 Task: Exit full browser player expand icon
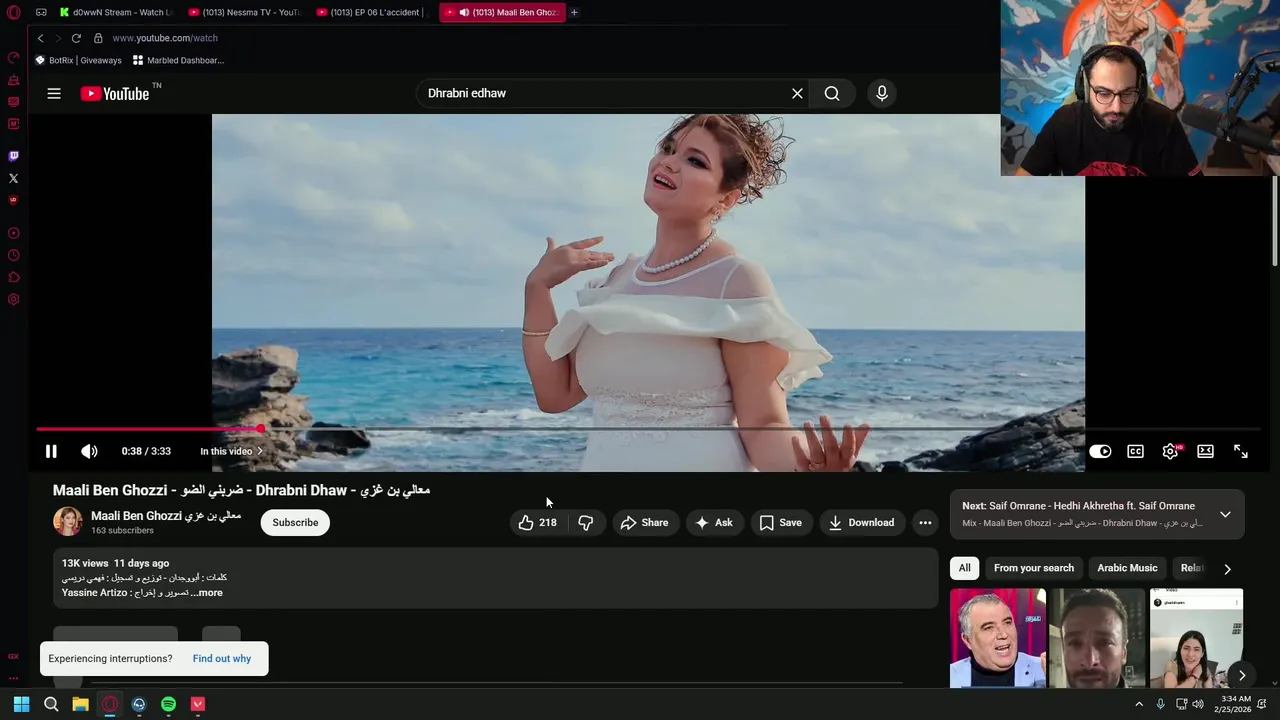click(x=1240, y=451)
